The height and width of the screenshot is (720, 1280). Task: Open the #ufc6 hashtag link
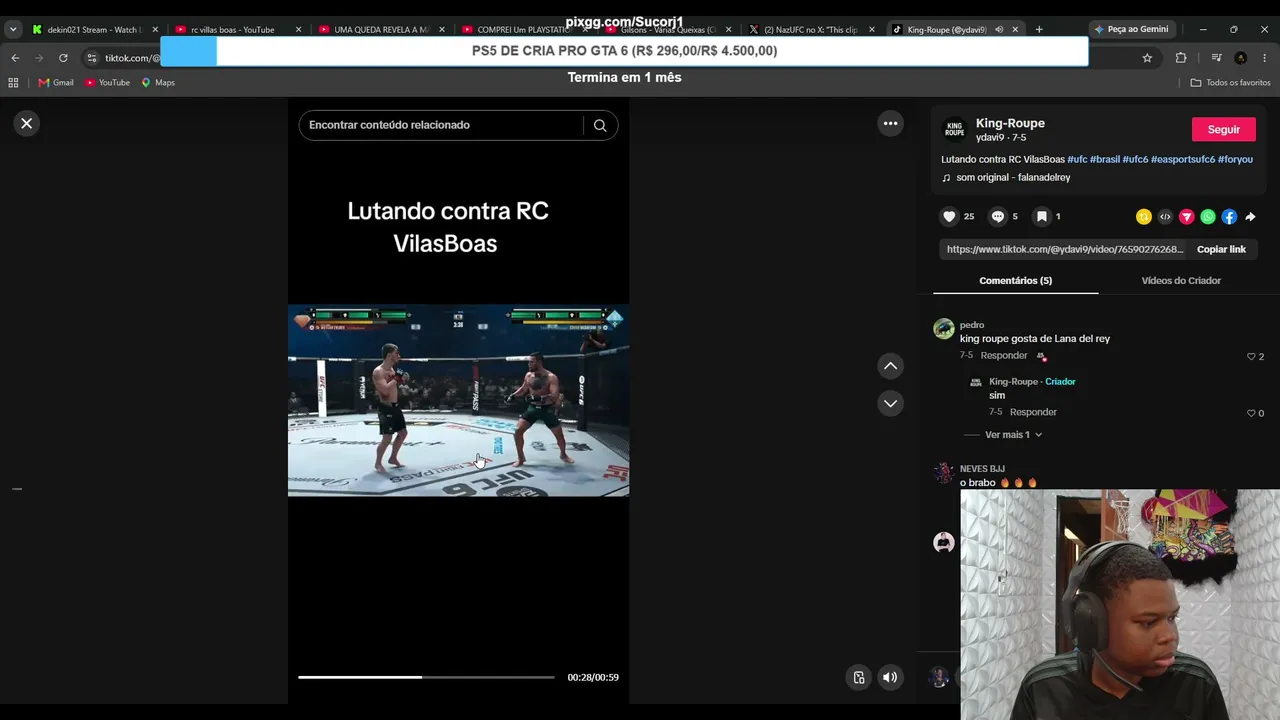pyautogui.click(x=1135, y=159)
